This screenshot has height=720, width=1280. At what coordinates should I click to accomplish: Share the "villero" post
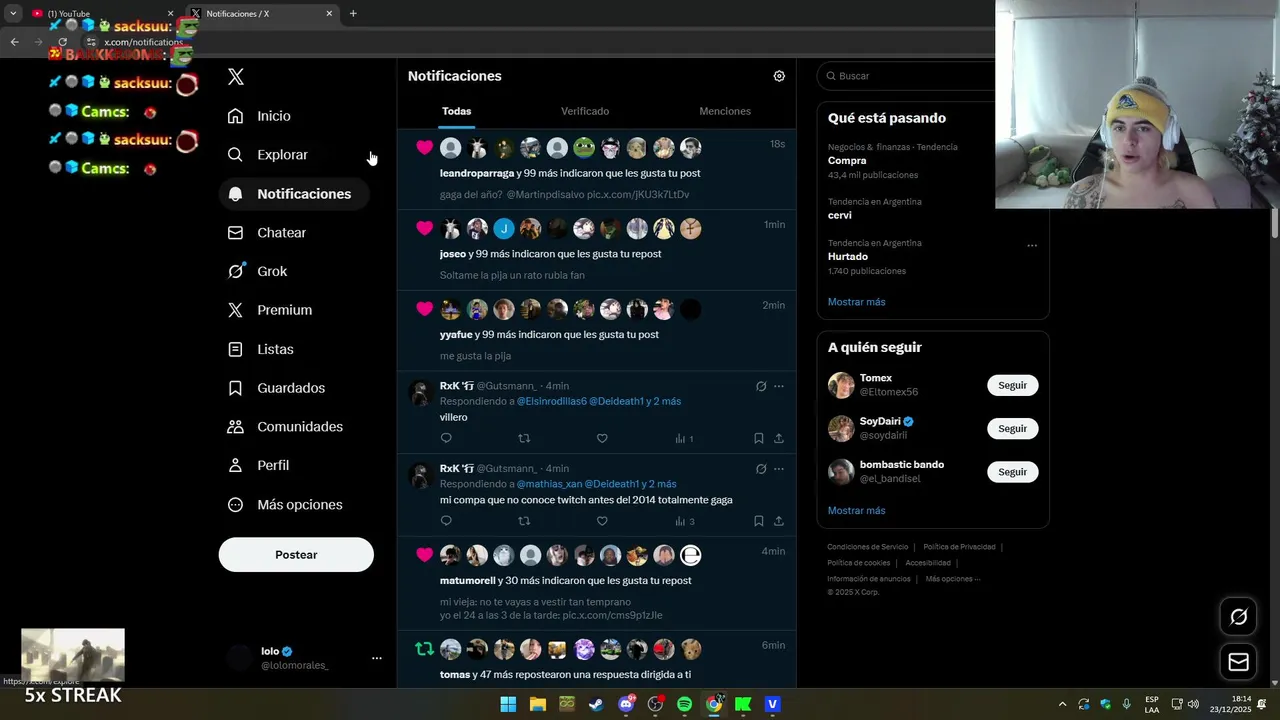coord(779,438)
